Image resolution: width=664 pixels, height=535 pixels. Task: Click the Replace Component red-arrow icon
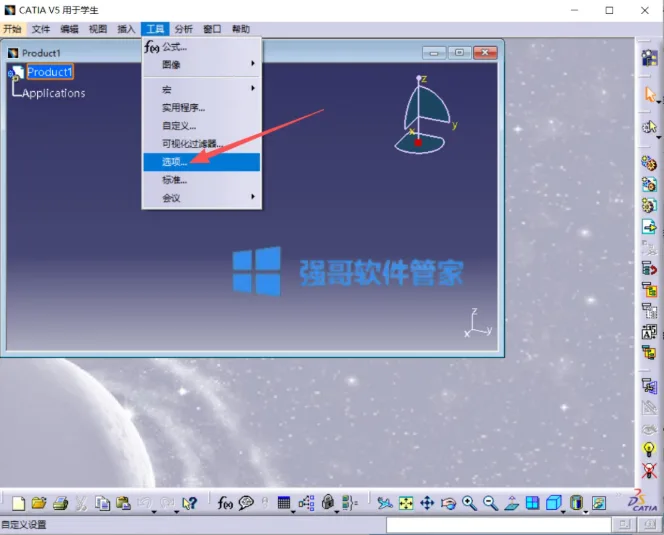click(x=649, y=269)
